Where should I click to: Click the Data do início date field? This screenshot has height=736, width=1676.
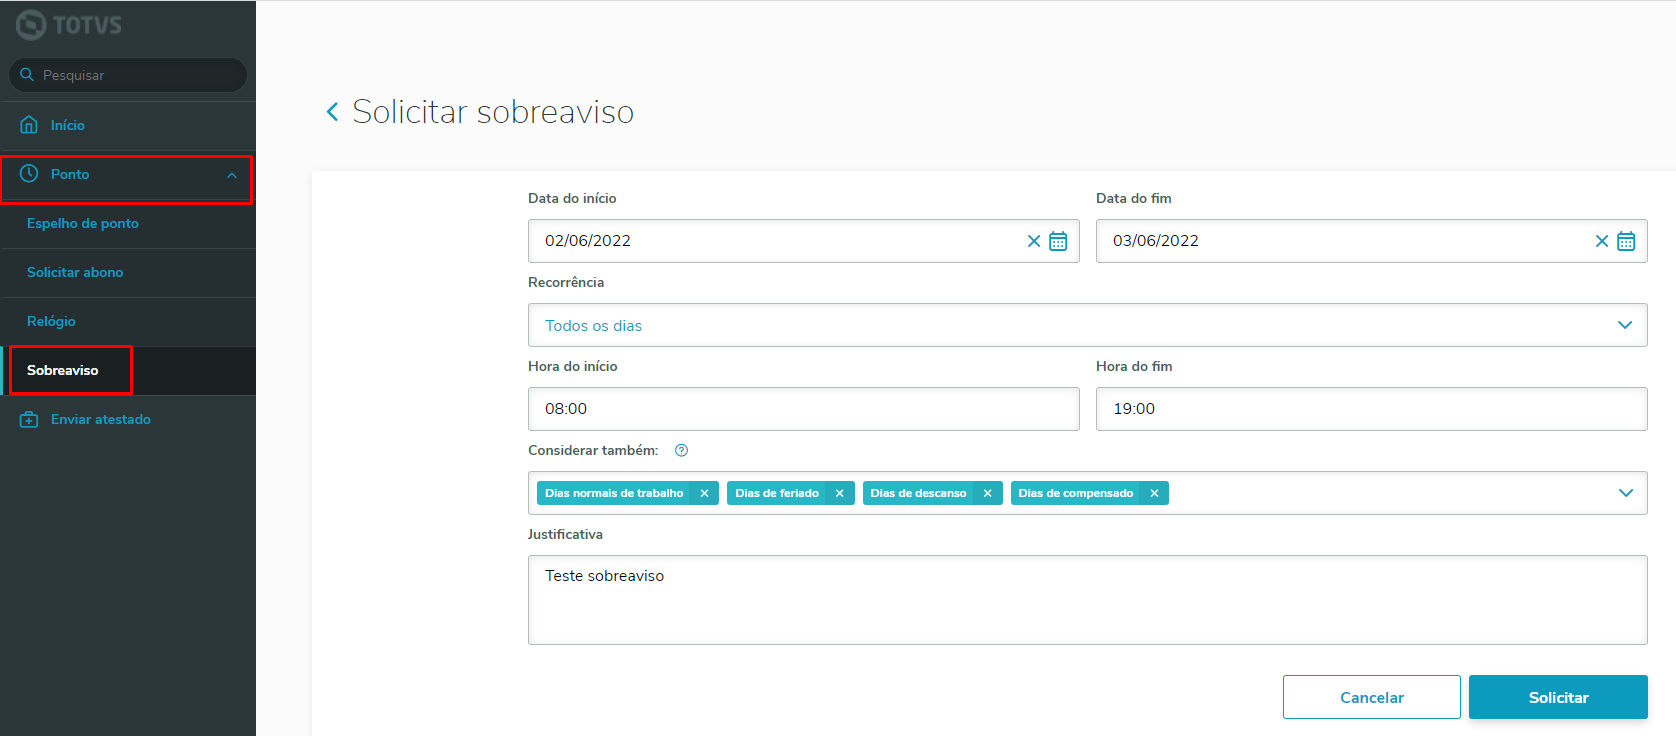[804, 241]
